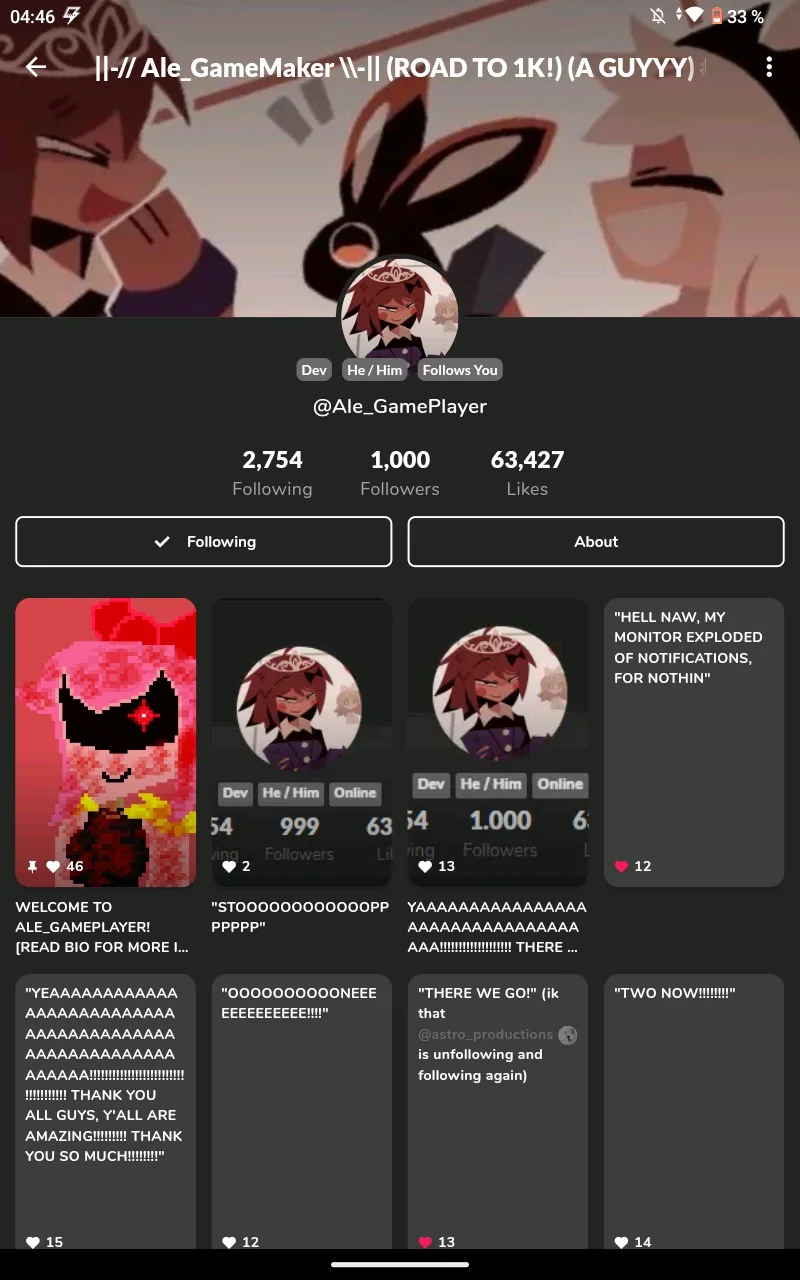Screen dimensions: 800x1280
Task: Tap heart icon on the 999 followers post
Action: point(229,866)
